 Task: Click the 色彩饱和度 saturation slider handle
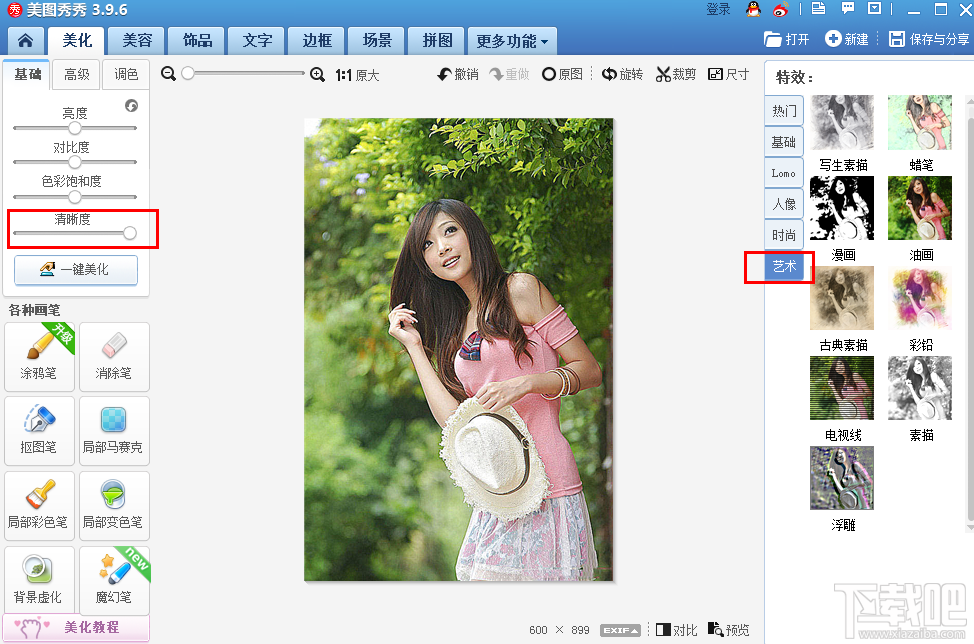pyautogui.click(x=75, y=197)
